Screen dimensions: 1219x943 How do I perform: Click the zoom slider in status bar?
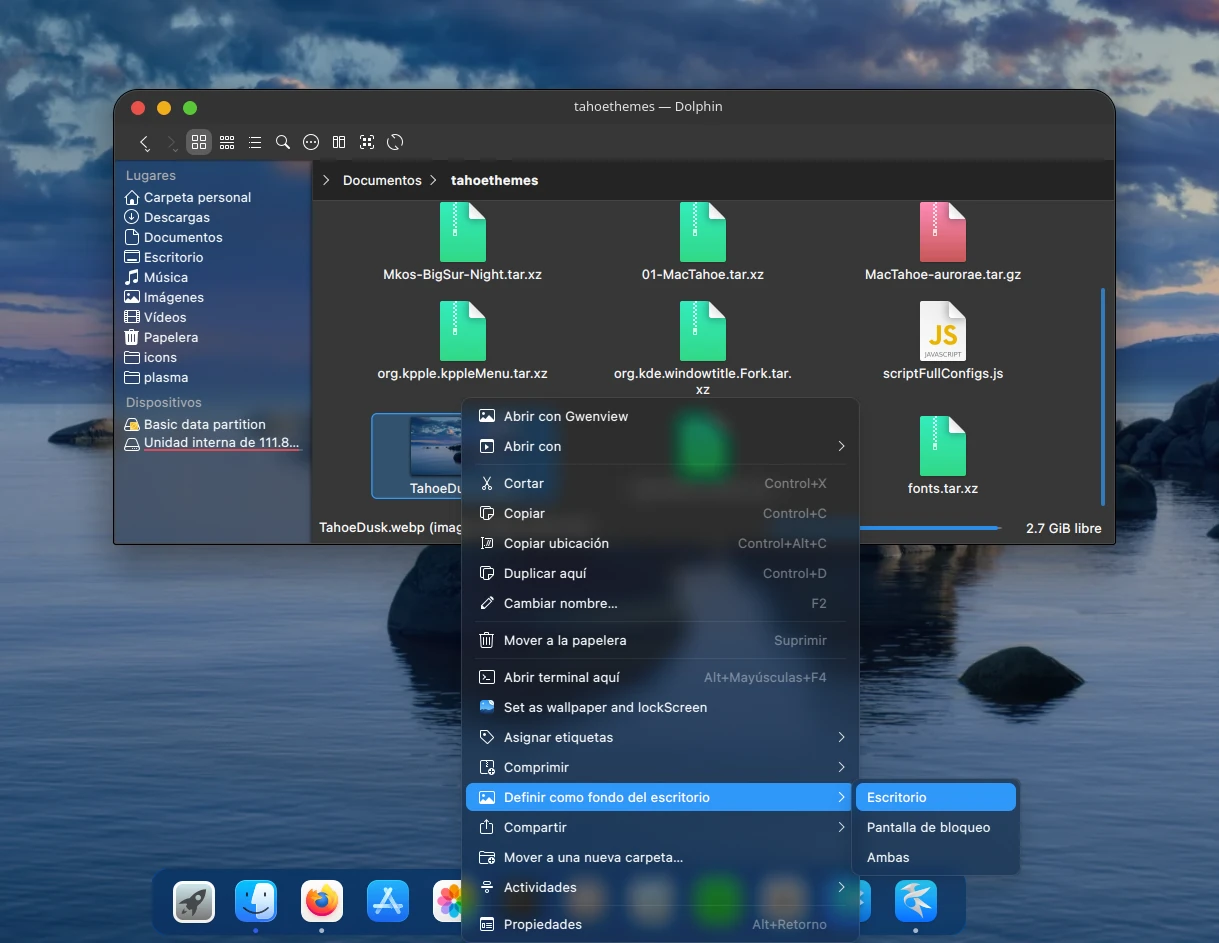coord(930,528)
